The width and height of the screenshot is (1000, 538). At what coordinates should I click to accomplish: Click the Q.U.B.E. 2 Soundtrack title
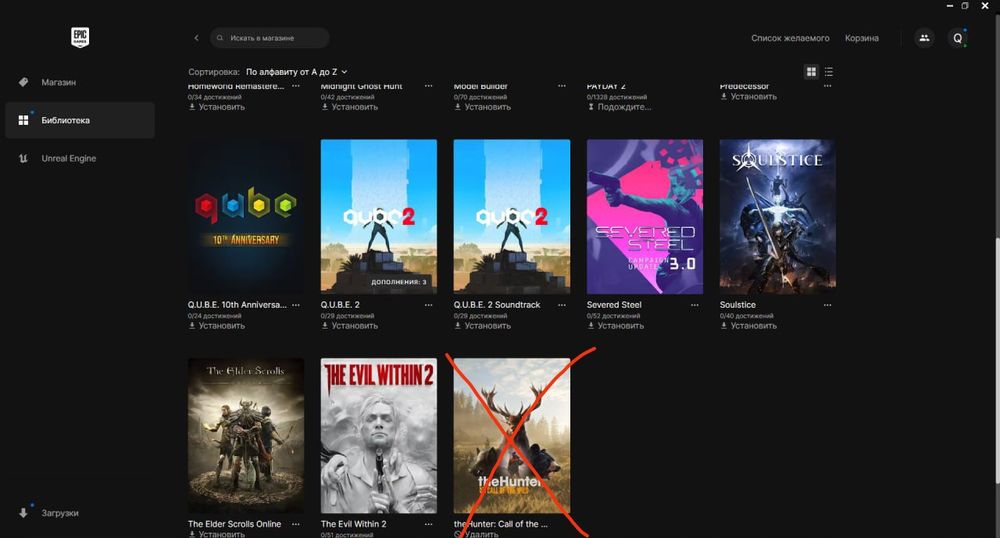[x=497, y=305]
